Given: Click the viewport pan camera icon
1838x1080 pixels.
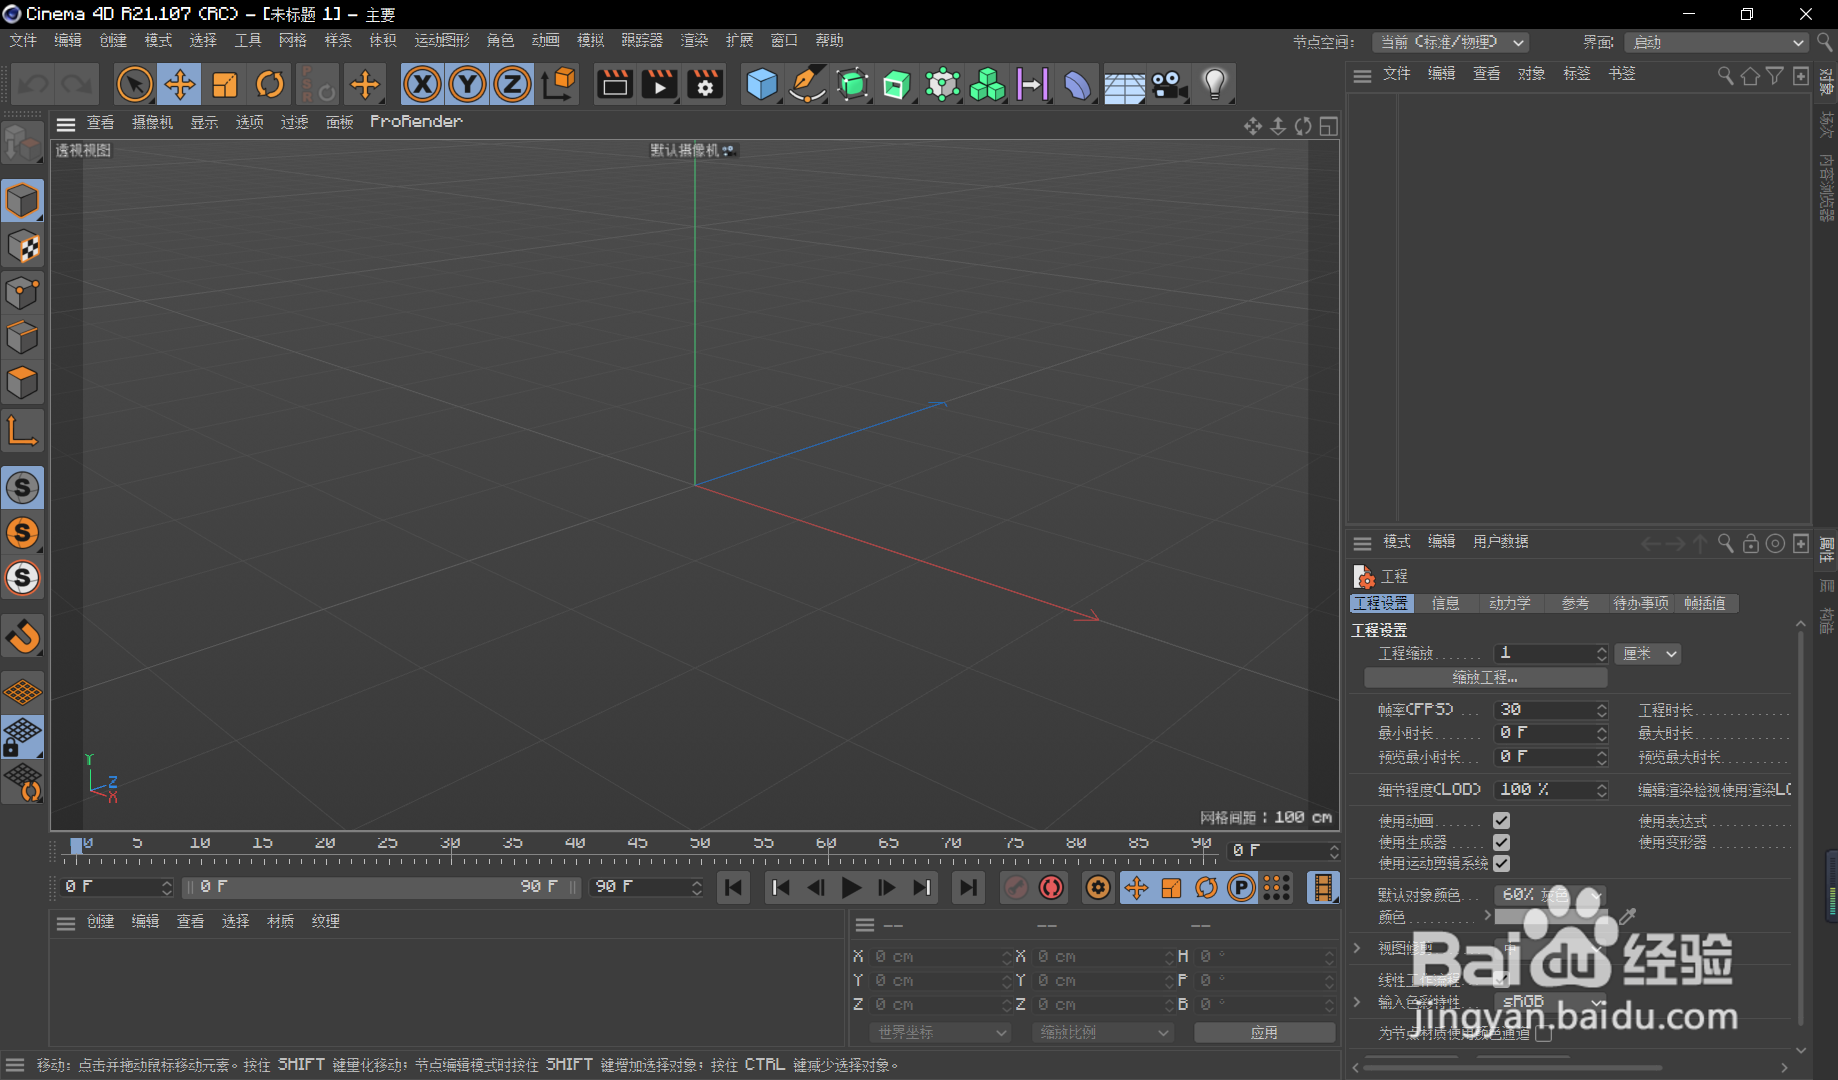Looking at the screenshot, I should click(x=1253, y=126).
